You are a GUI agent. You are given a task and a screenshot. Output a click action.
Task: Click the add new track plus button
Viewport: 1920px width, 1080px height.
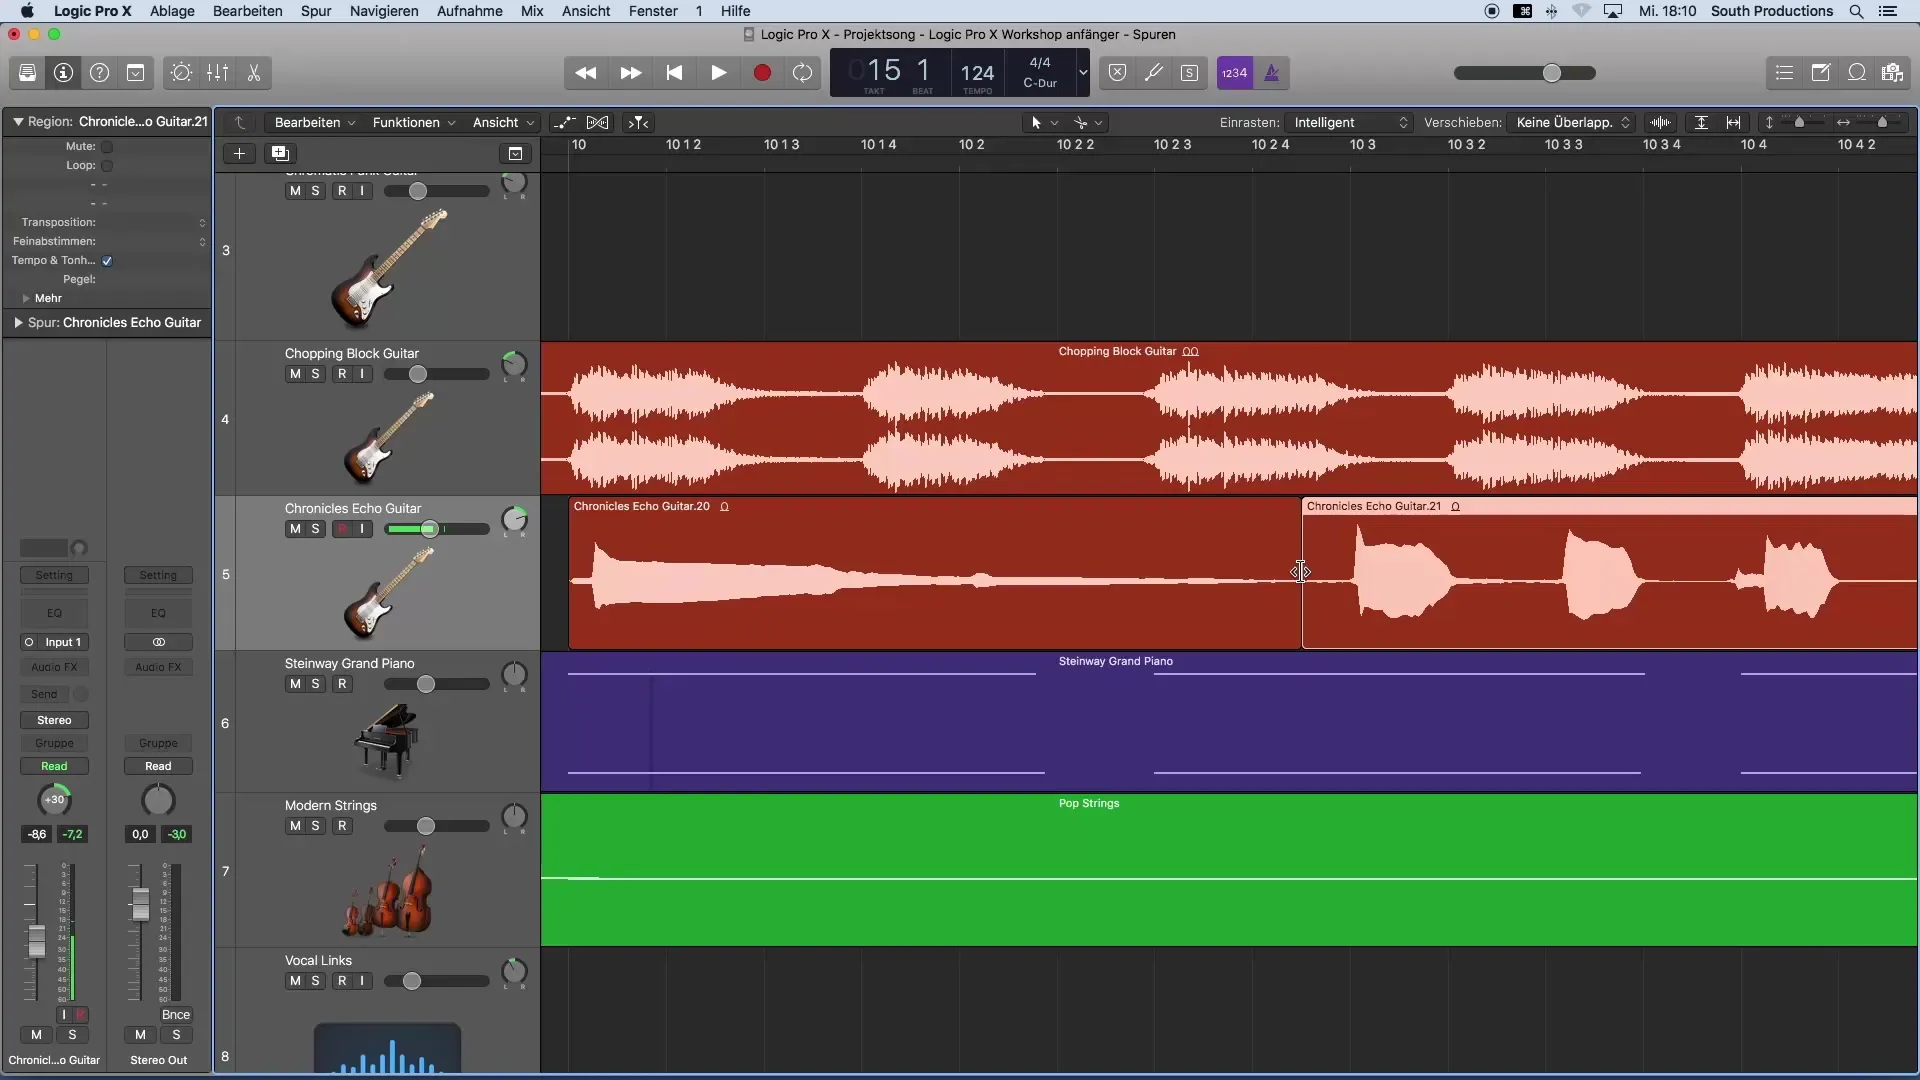click(239, 153)
